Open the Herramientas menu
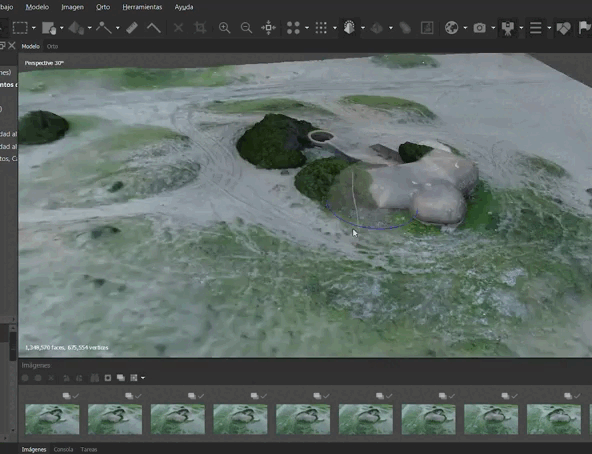Viewport: 592px width, 454px height. (x=142, y=7)
